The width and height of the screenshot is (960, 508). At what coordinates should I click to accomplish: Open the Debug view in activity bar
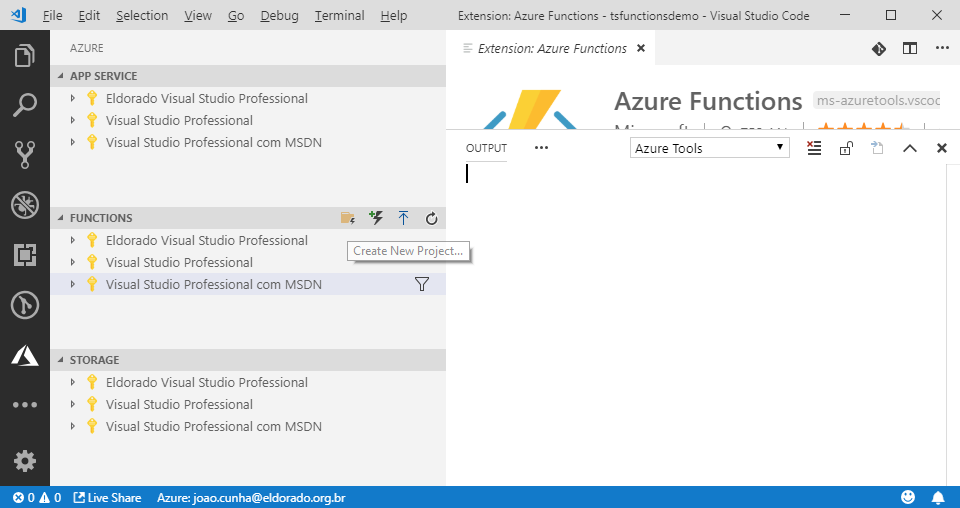24,205
